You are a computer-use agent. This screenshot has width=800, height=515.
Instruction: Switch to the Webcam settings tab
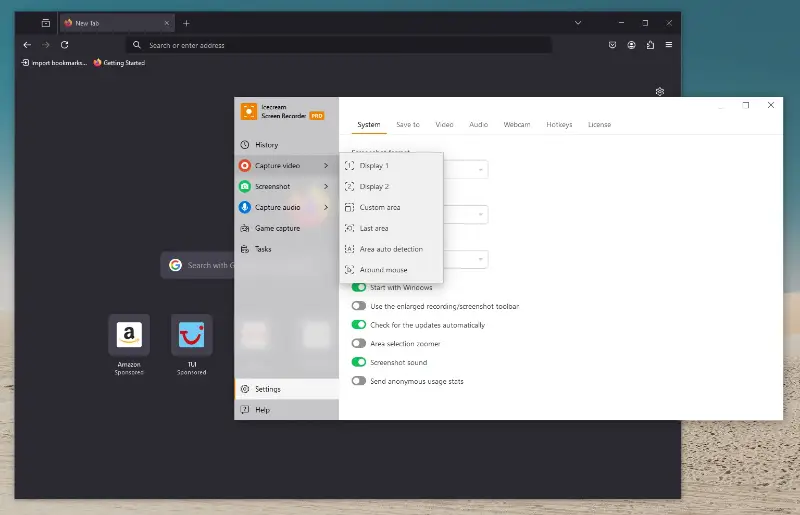click(x=517, y=125)
